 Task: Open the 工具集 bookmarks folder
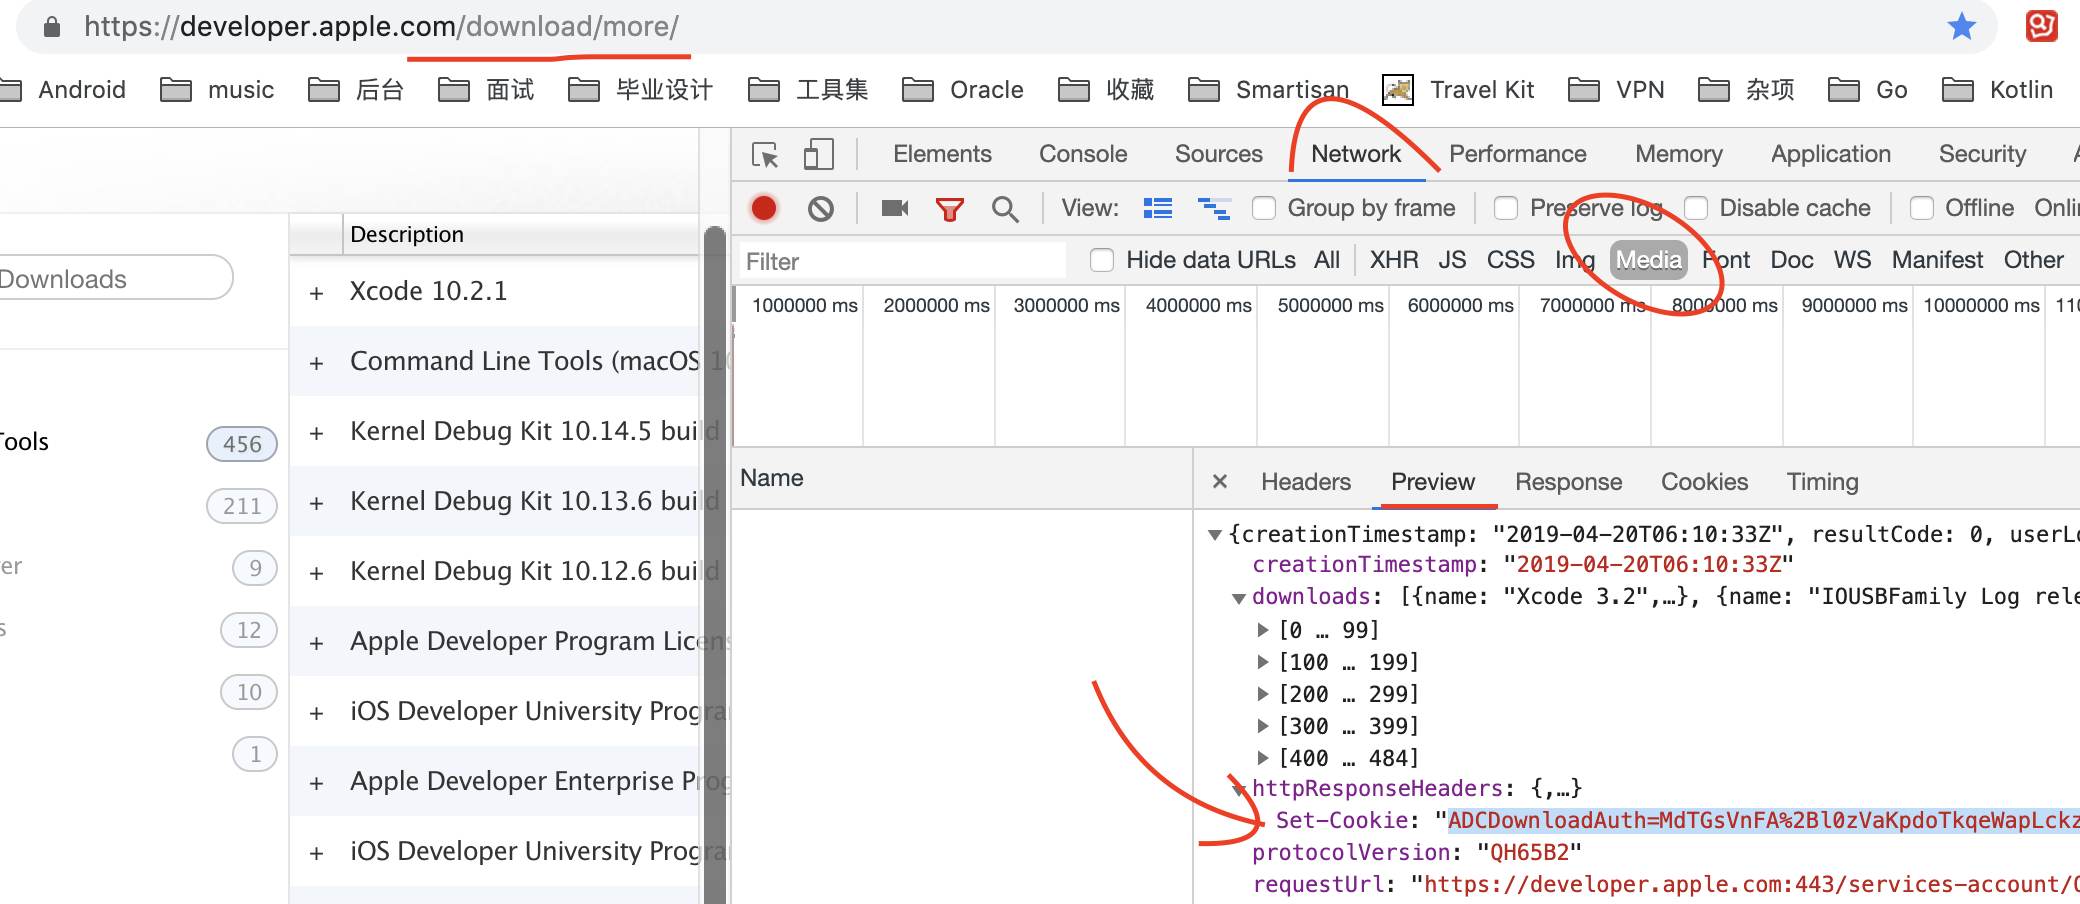(x=808, y=90)
